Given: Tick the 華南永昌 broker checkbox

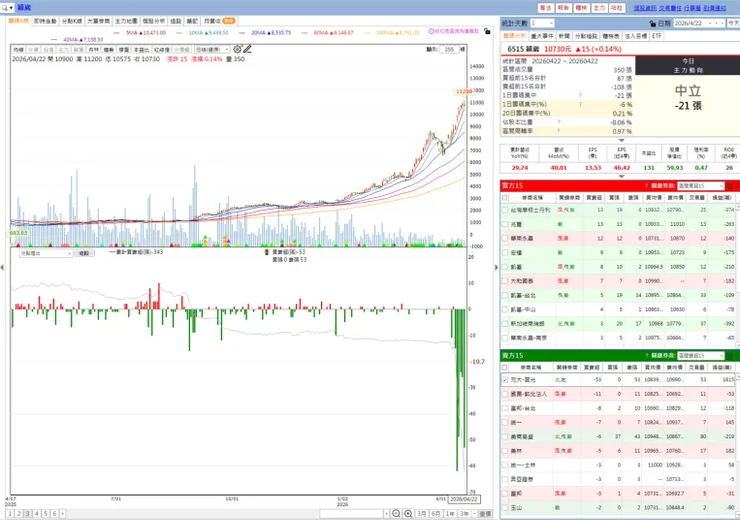Looking at the screenshot, I should [505, 238].
